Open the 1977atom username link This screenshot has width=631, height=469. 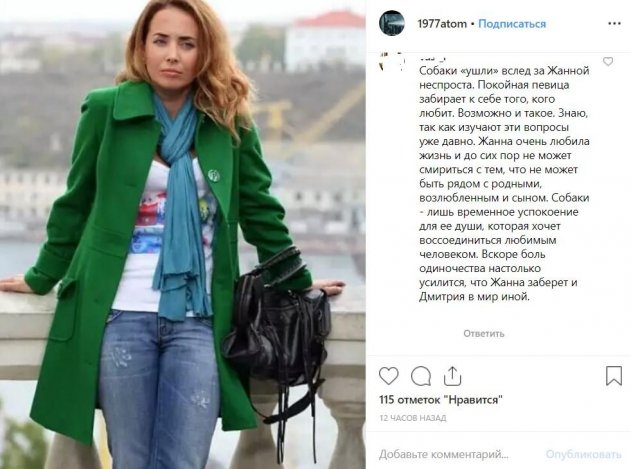coord(442,24)
